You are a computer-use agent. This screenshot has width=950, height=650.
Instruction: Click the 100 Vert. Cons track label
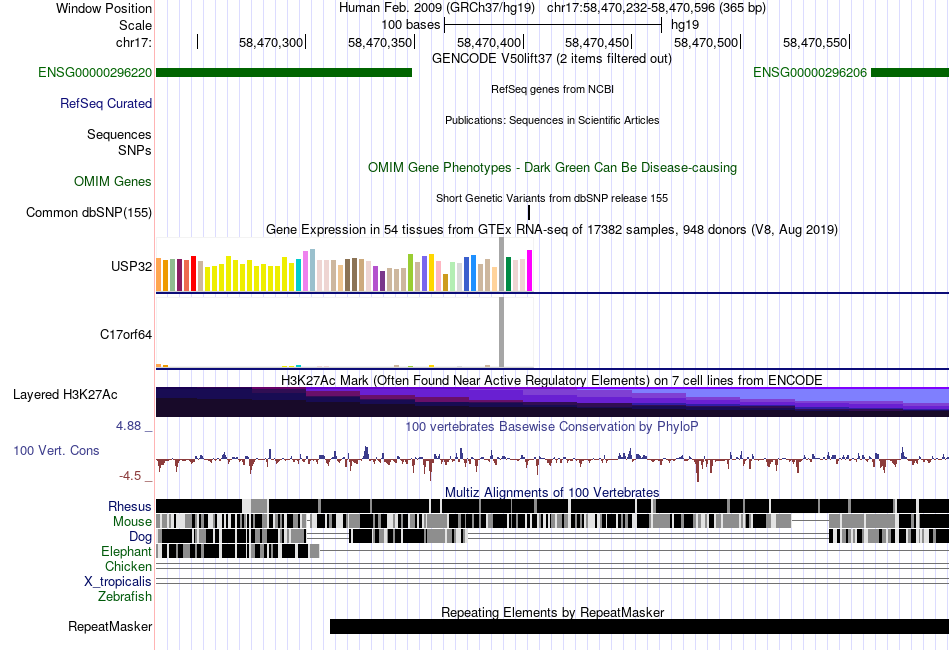coord(56,451)
